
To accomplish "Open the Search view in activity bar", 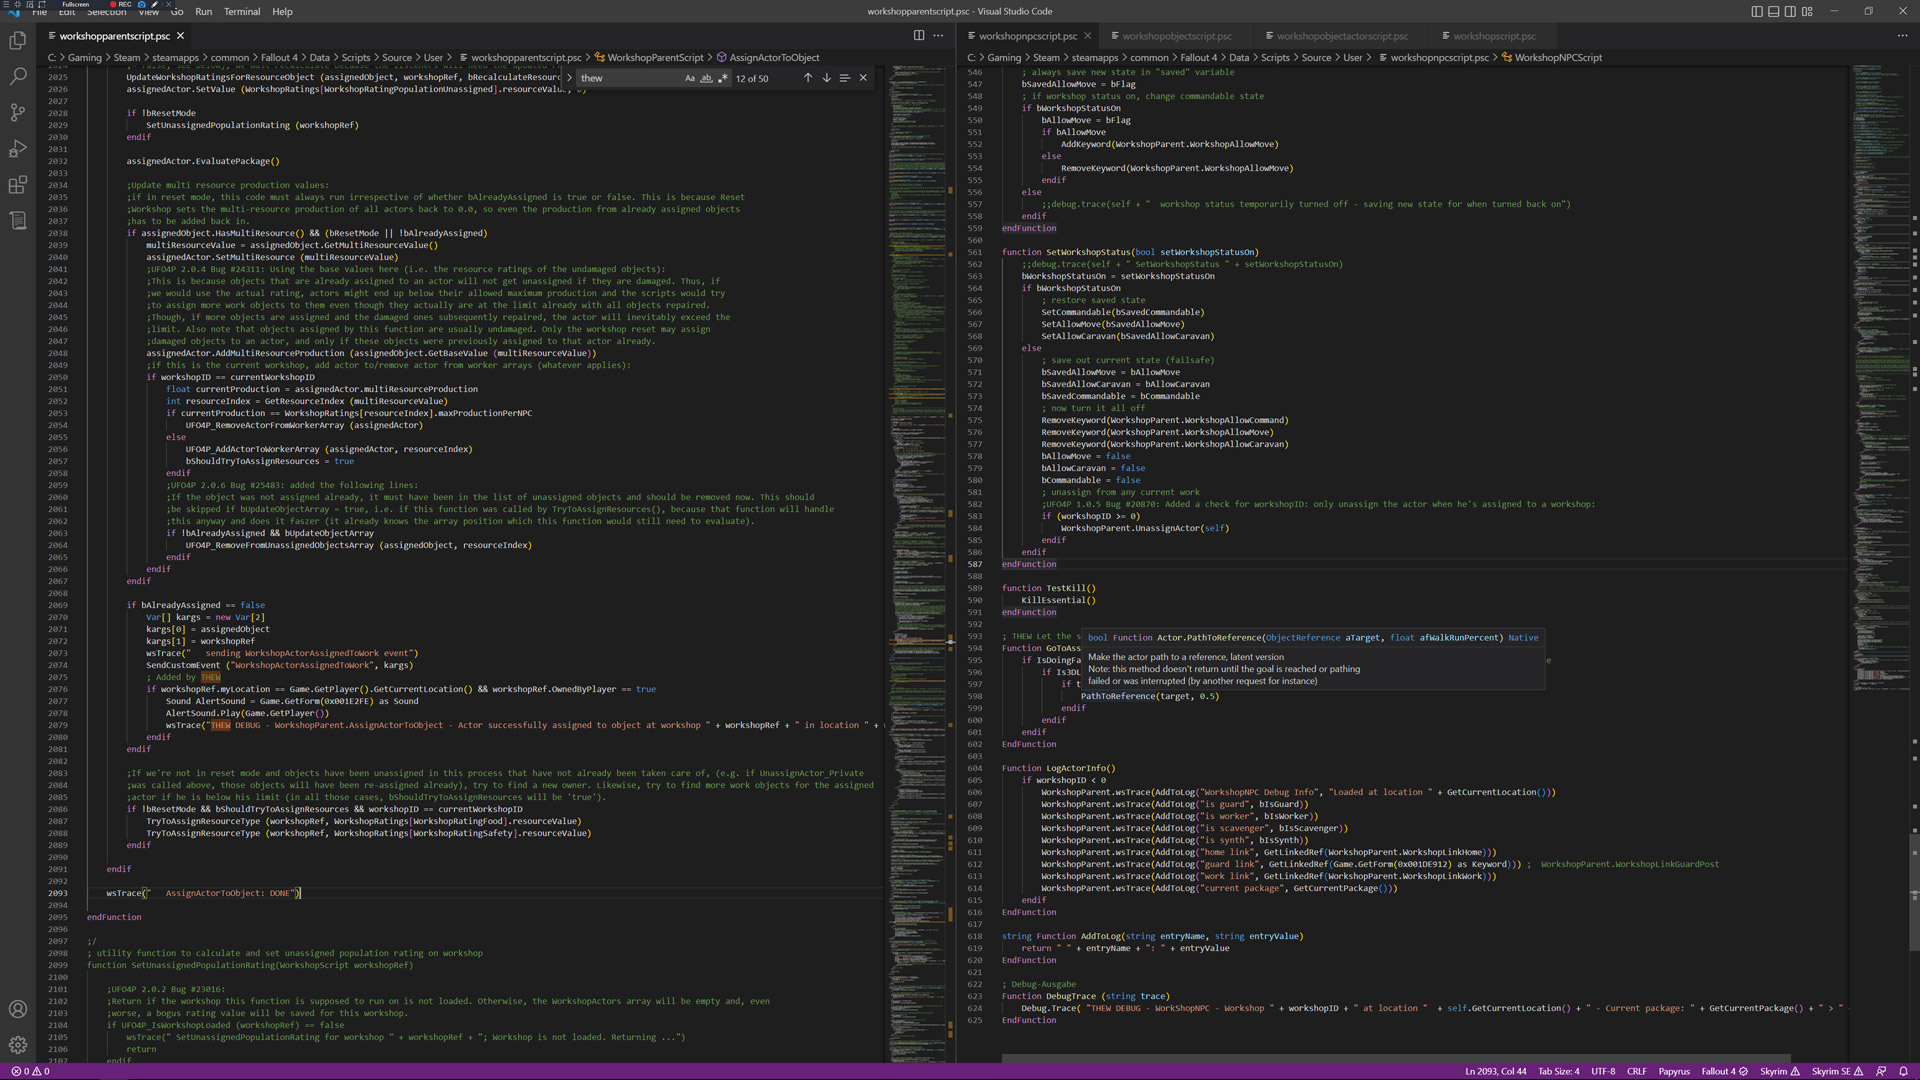I will [x=18, y=77].
